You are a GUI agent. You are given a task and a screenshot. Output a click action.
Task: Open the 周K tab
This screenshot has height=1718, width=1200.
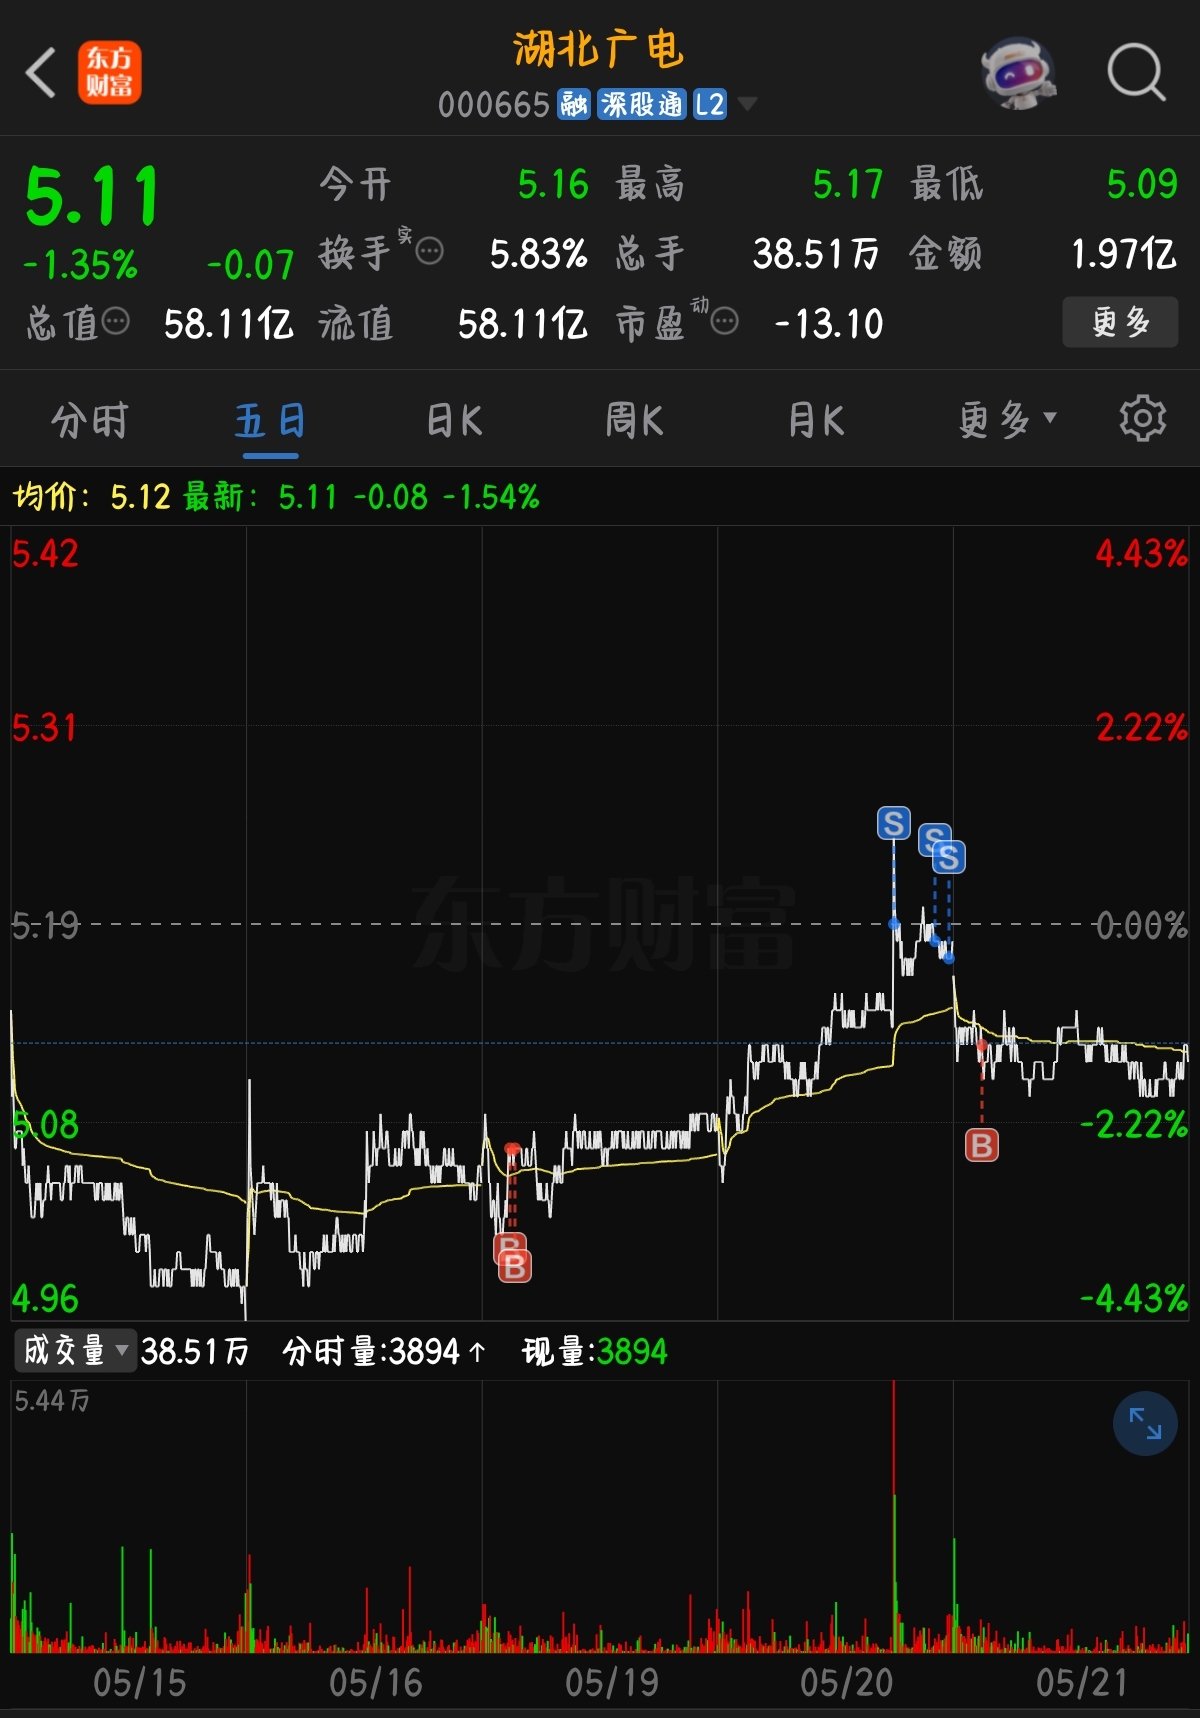pos(634,420)
